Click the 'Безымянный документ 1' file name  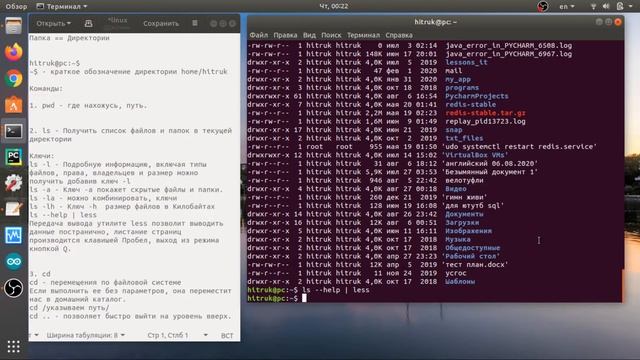(x=489, y=172)
